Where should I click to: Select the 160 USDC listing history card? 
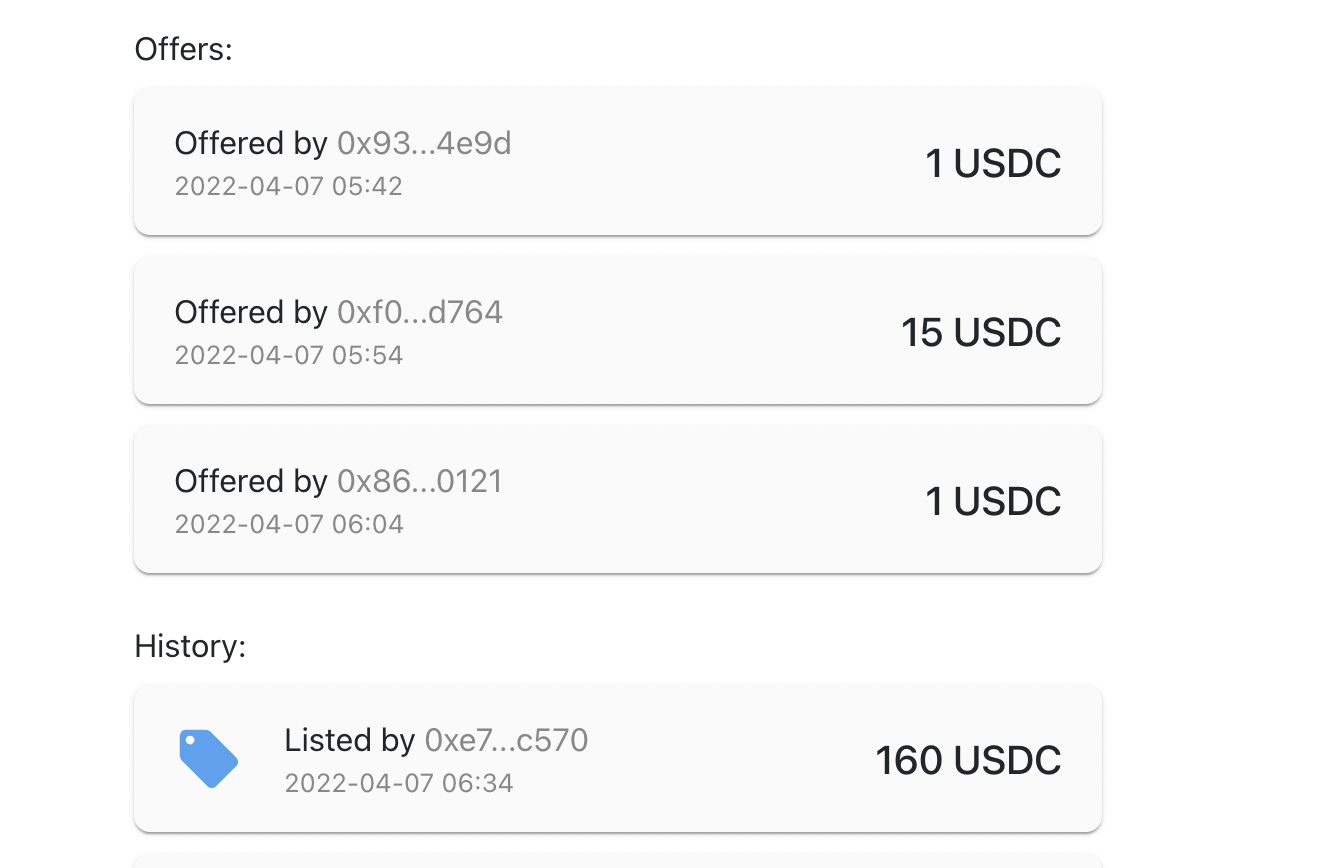(x=617, y=759)
